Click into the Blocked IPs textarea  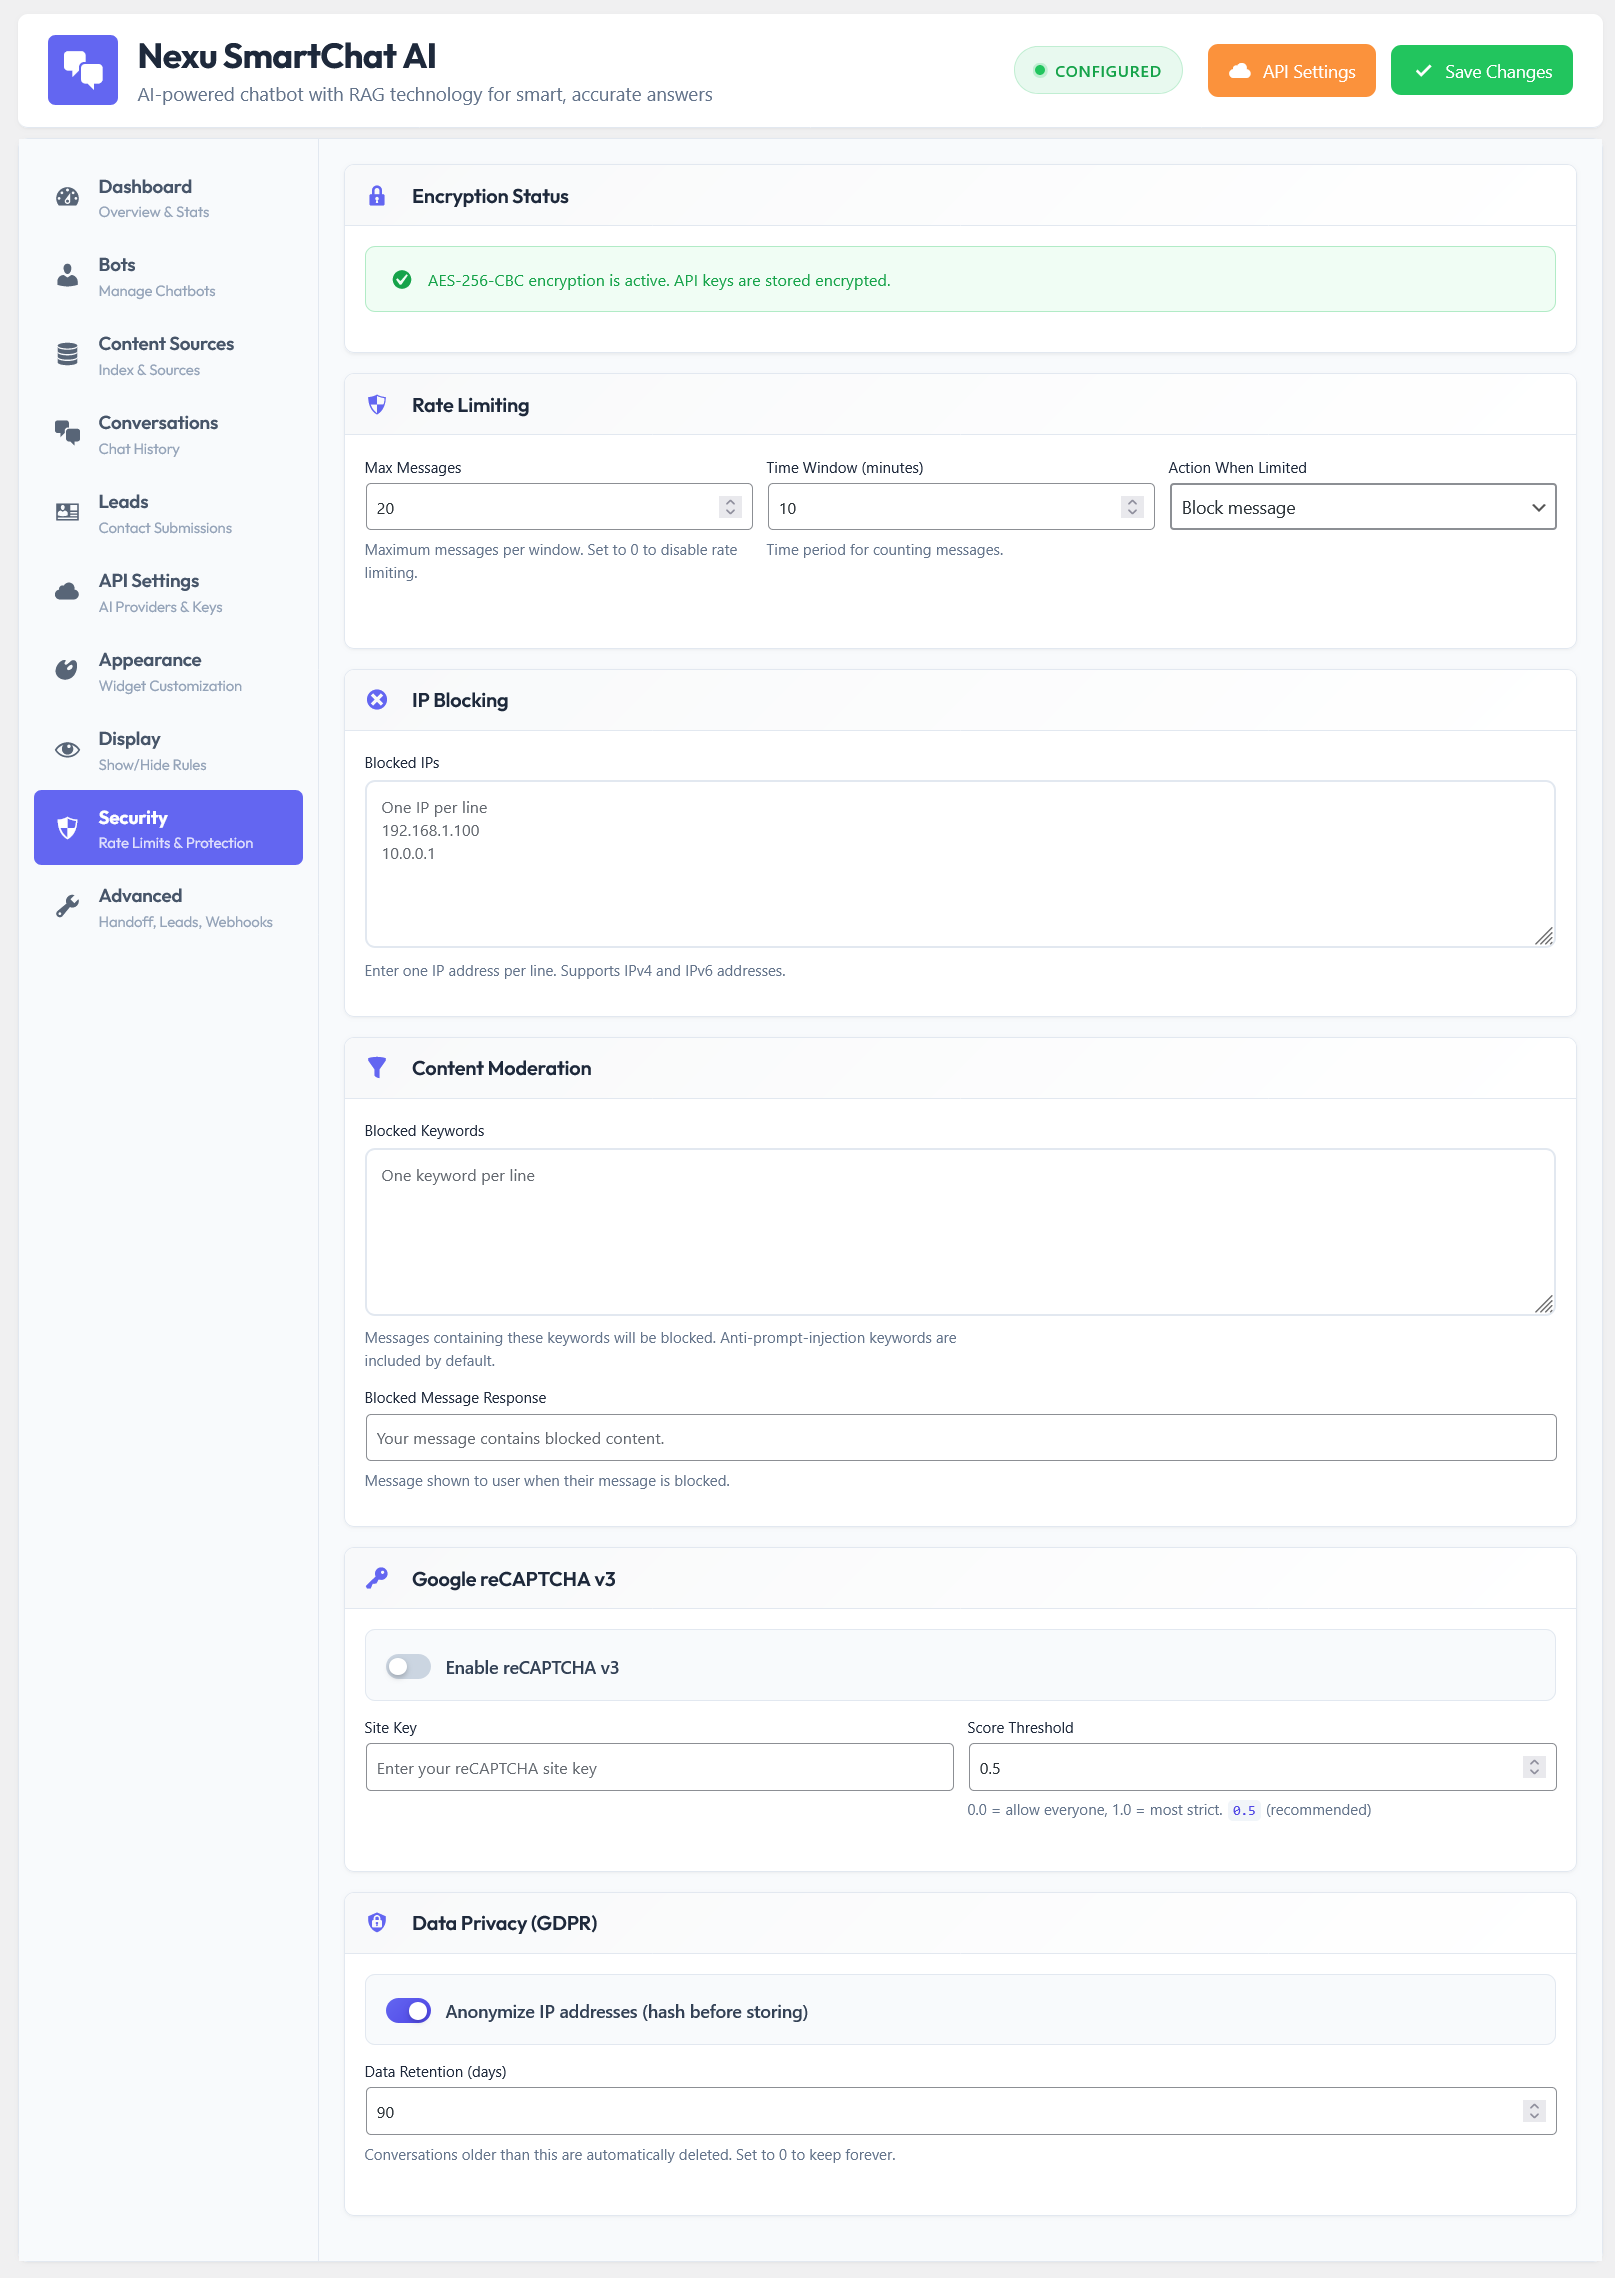tap(960, 864)
